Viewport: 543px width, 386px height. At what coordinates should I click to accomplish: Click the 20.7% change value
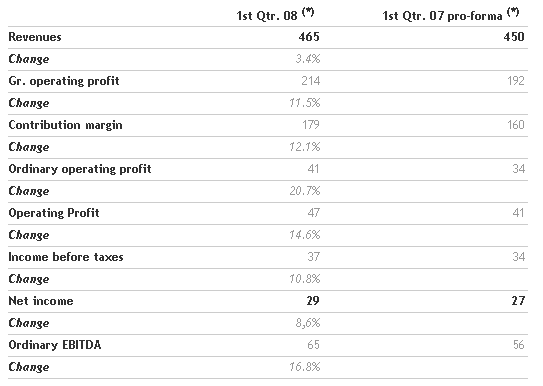point(305,191)
